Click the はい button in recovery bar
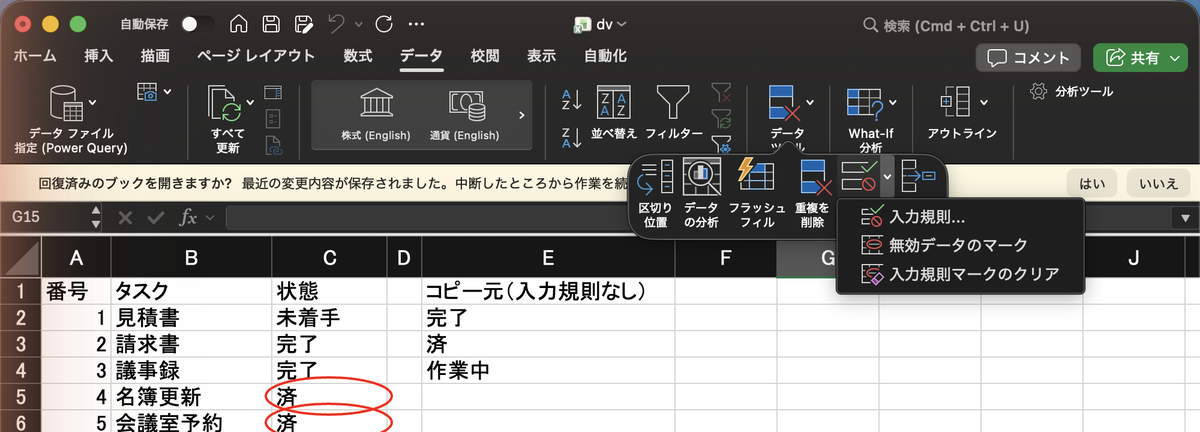 pos(1092,184)
